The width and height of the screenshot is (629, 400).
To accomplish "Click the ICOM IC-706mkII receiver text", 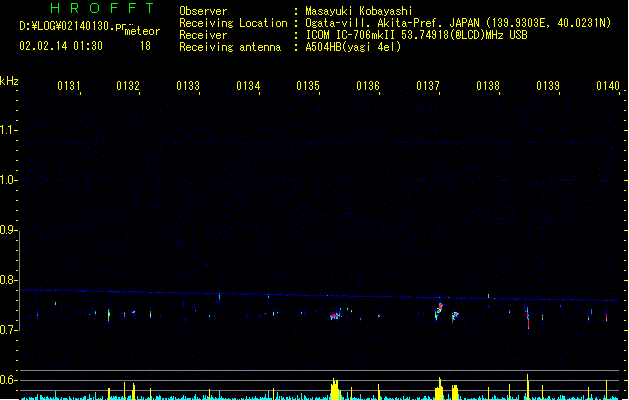I will 416,35.
